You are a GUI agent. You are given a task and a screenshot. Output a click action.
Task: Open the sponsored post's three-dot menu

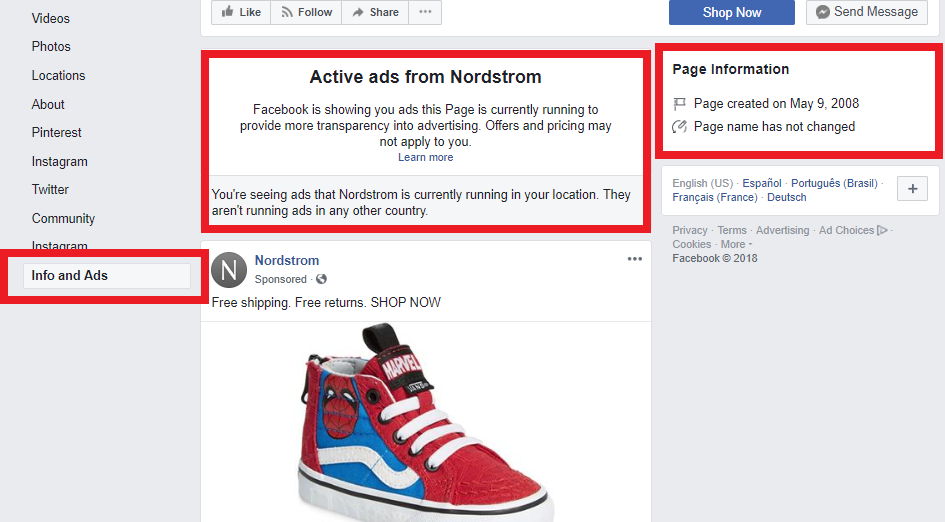coord(635,259)
